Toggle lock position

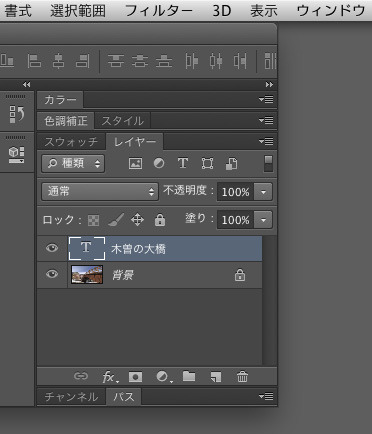137,220
